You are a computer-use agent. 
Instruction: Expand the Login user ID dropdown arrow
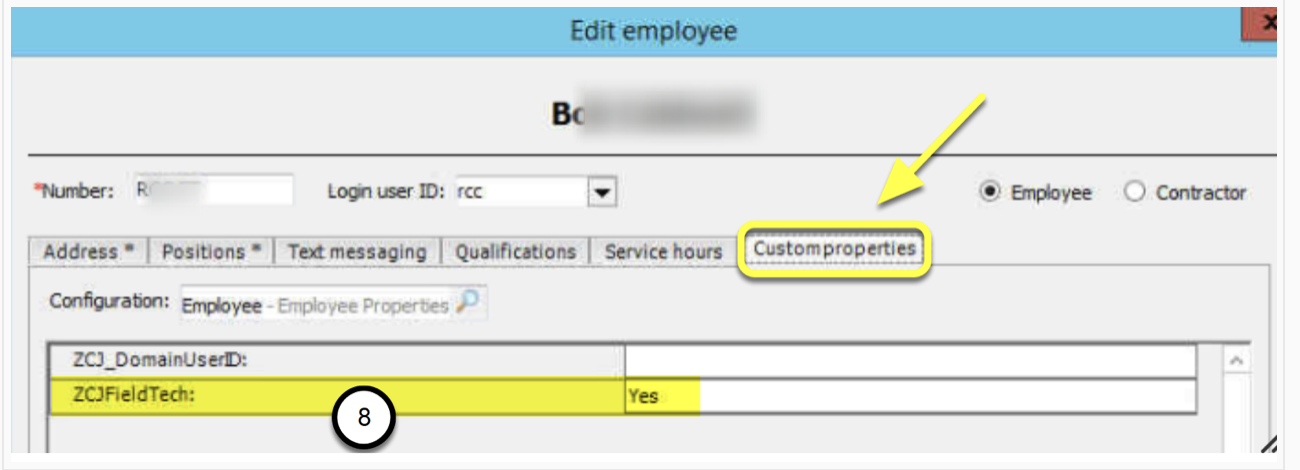(x=601, y=191)
